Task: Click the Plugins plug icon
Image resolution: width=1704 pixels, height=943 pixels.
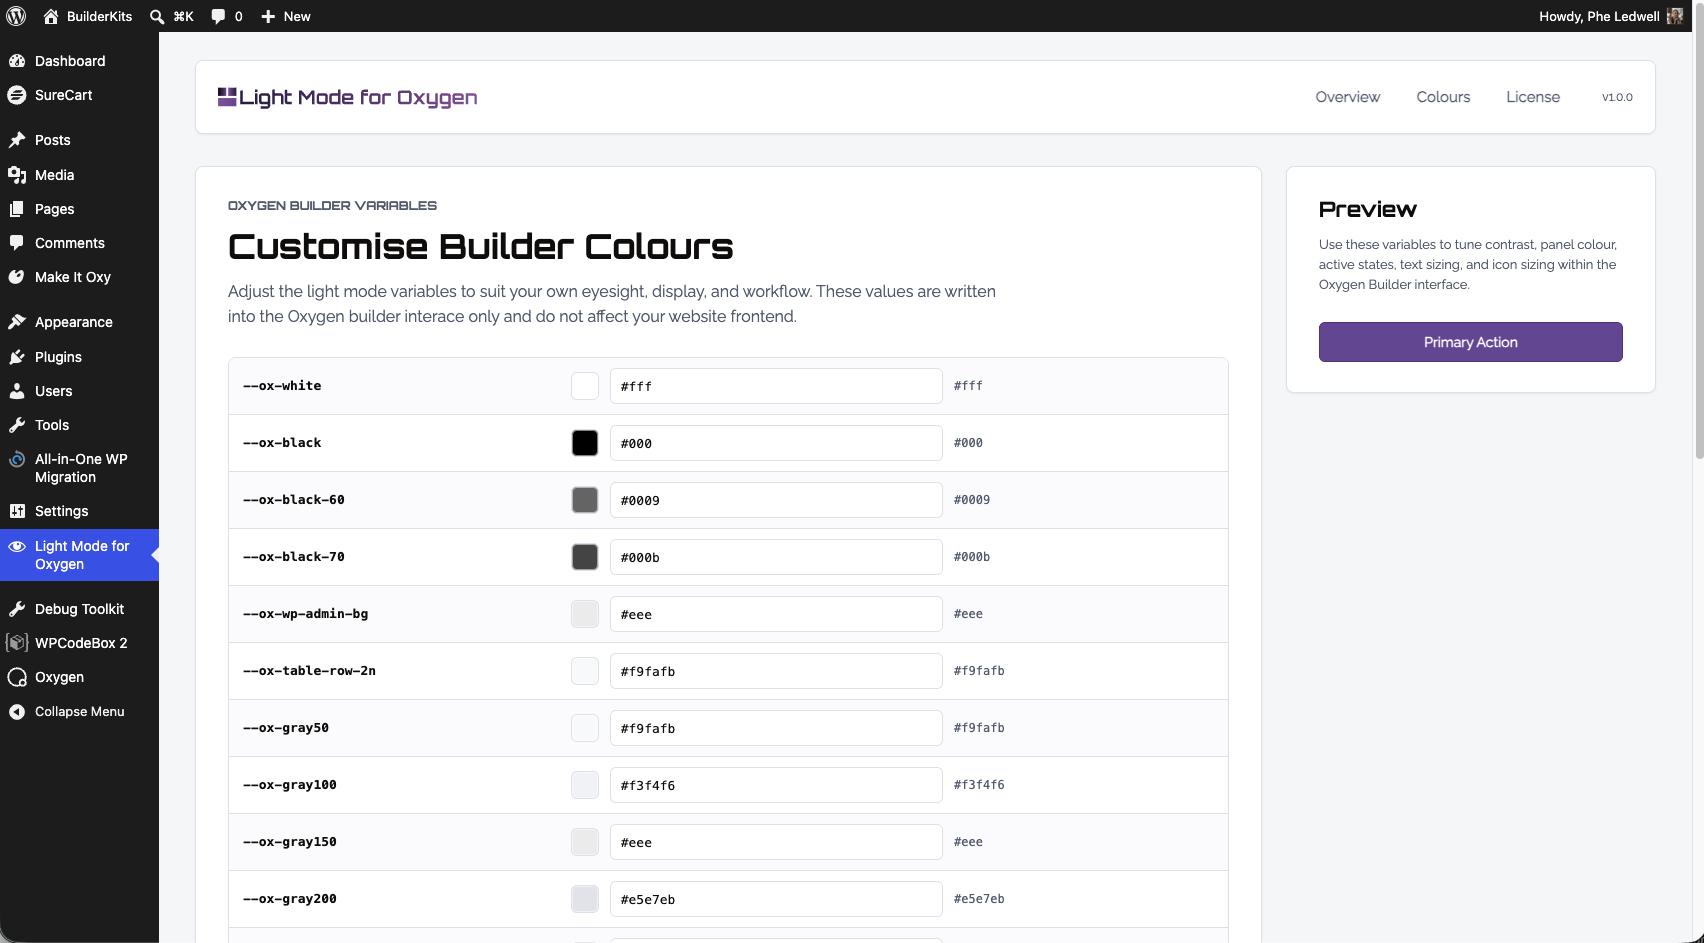Action: tap(17, 357)
